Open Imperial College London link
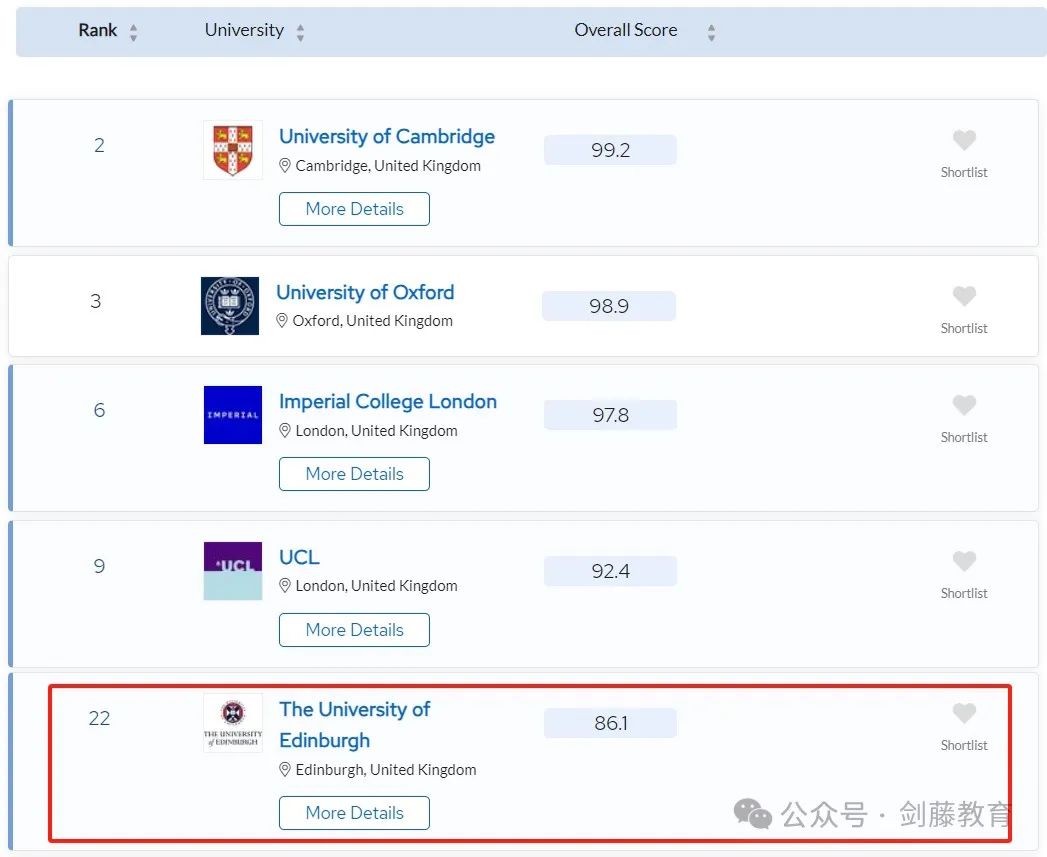Viewport: 1047px width, 857px height. (387, 401)
